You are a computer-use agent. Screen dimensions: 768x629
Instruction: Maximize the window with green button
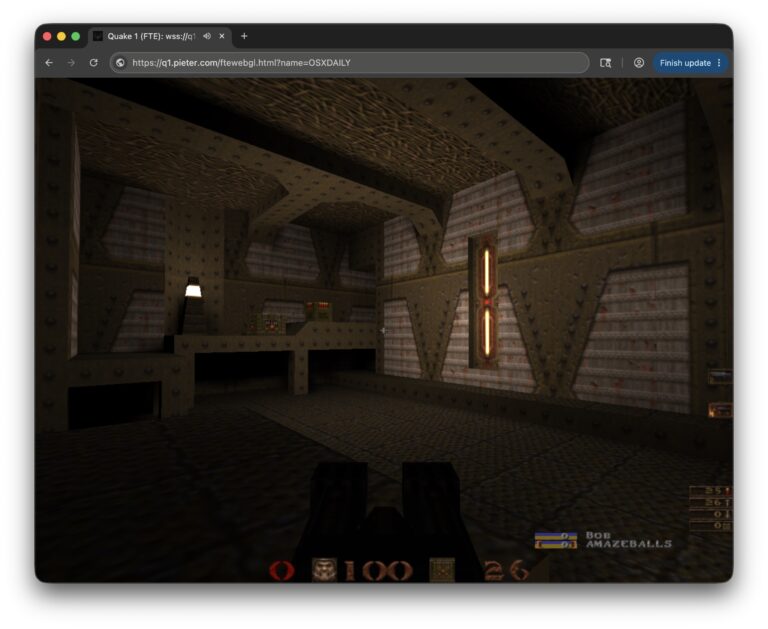coord(75,36)
